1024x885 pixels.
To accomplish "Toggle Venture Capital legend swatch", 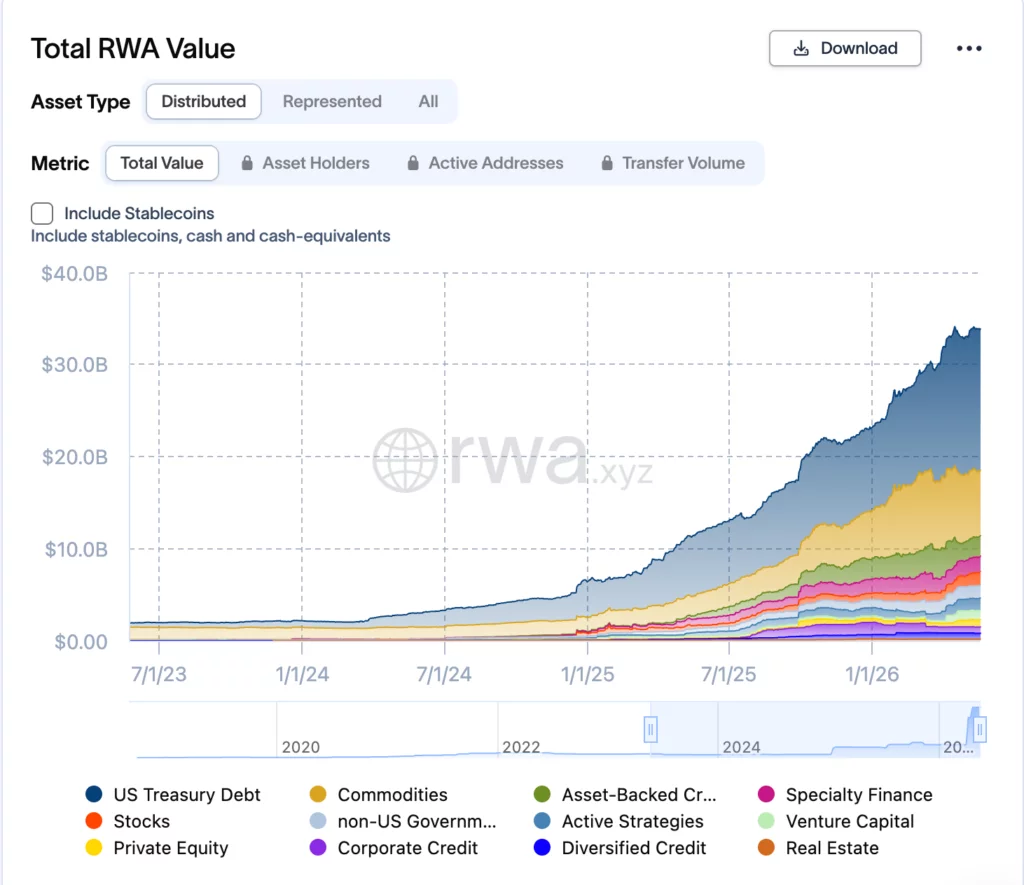I will click(x=766, y=821).
